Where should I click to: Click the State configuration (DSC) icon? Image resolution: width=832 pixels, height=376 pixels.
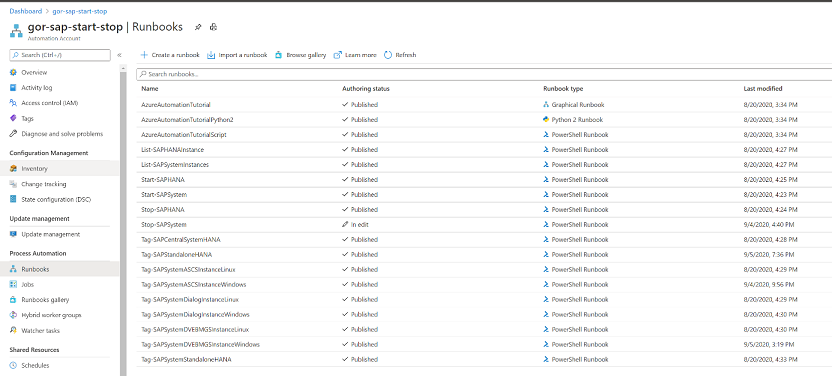click(x=13, y=199)
